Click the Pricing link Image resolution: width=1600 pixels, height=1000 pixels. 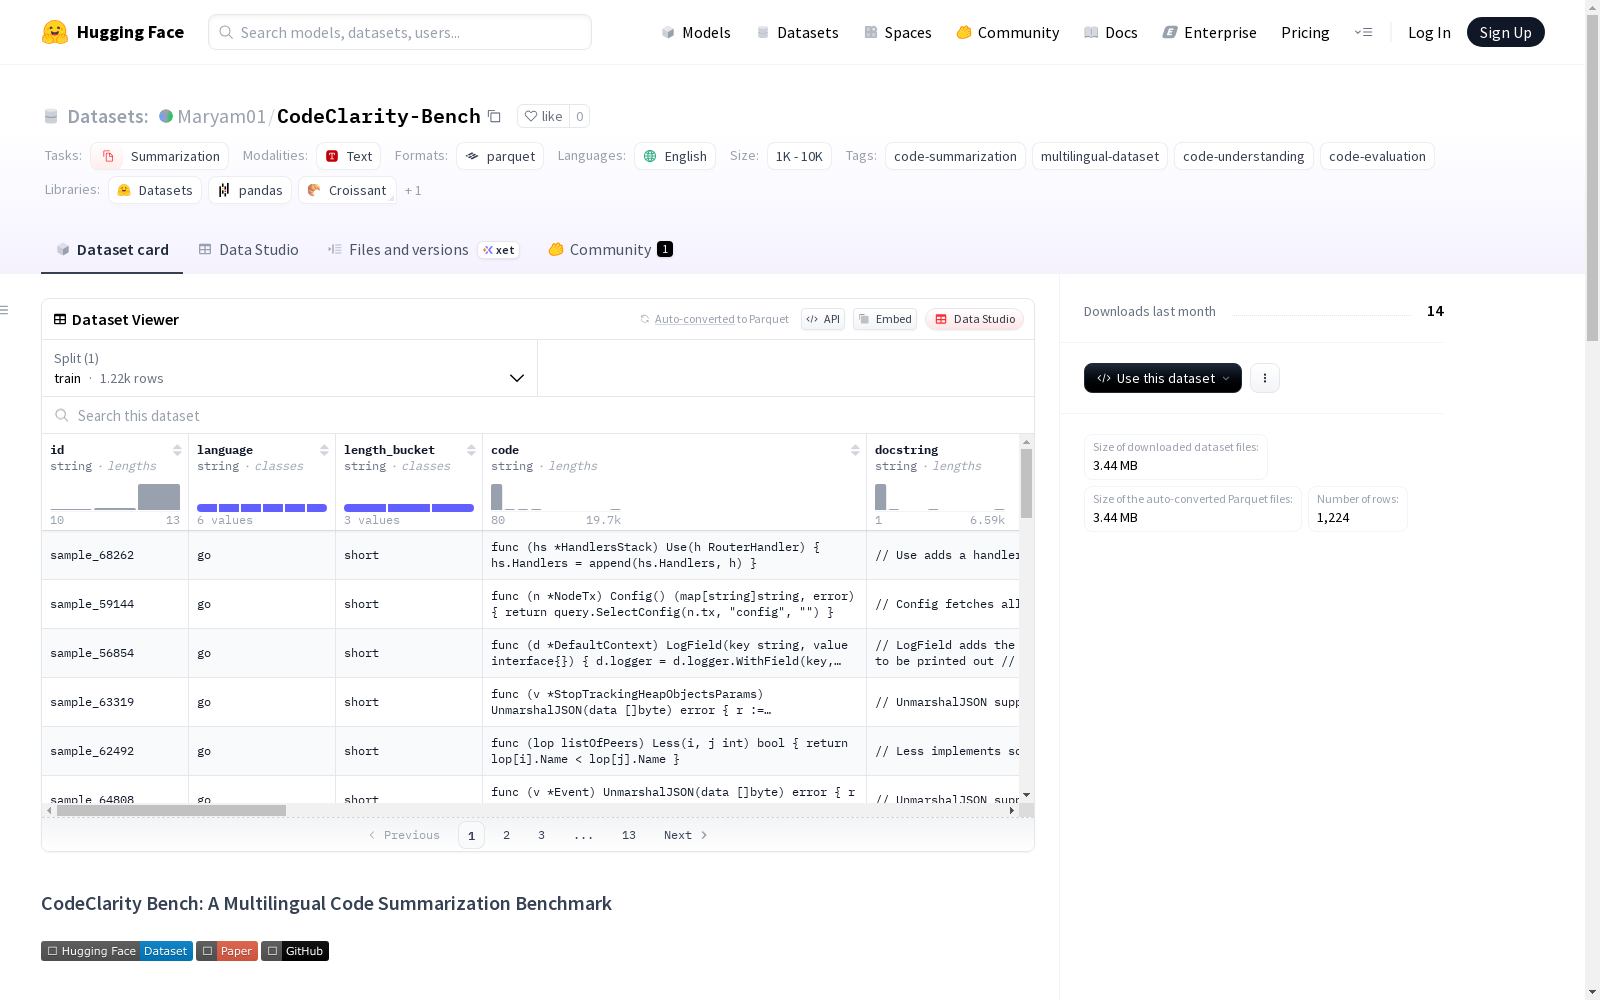point(1305,32)
